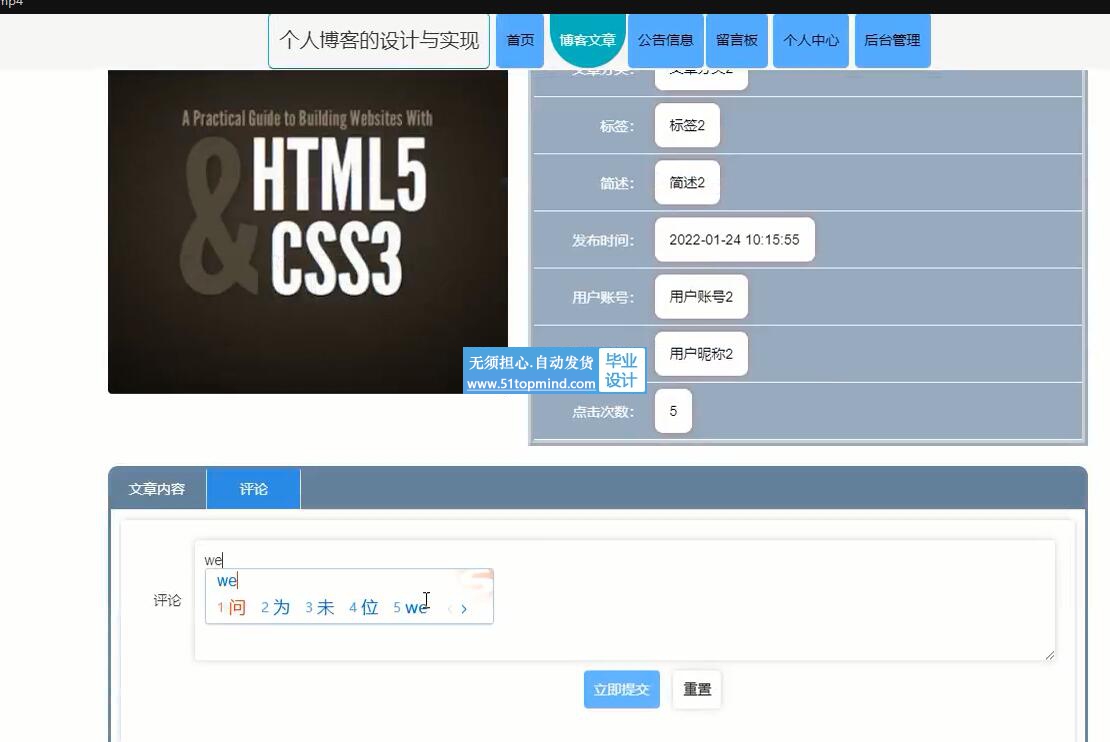Click the 重置 button
Screen dimensions: 1110x742
click(x=697, y=689)
